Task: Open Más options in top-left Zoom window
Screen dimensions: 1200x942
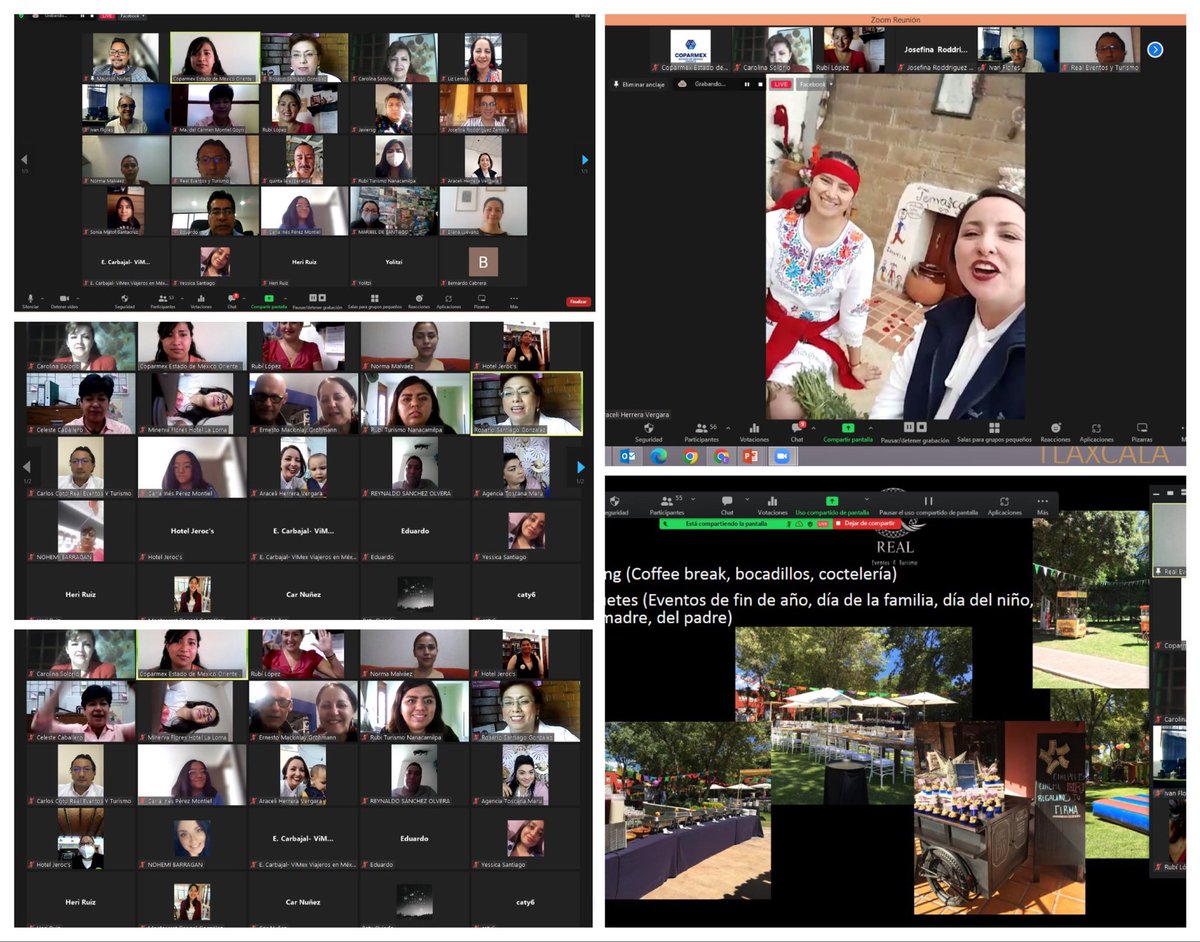Action: 513,301
